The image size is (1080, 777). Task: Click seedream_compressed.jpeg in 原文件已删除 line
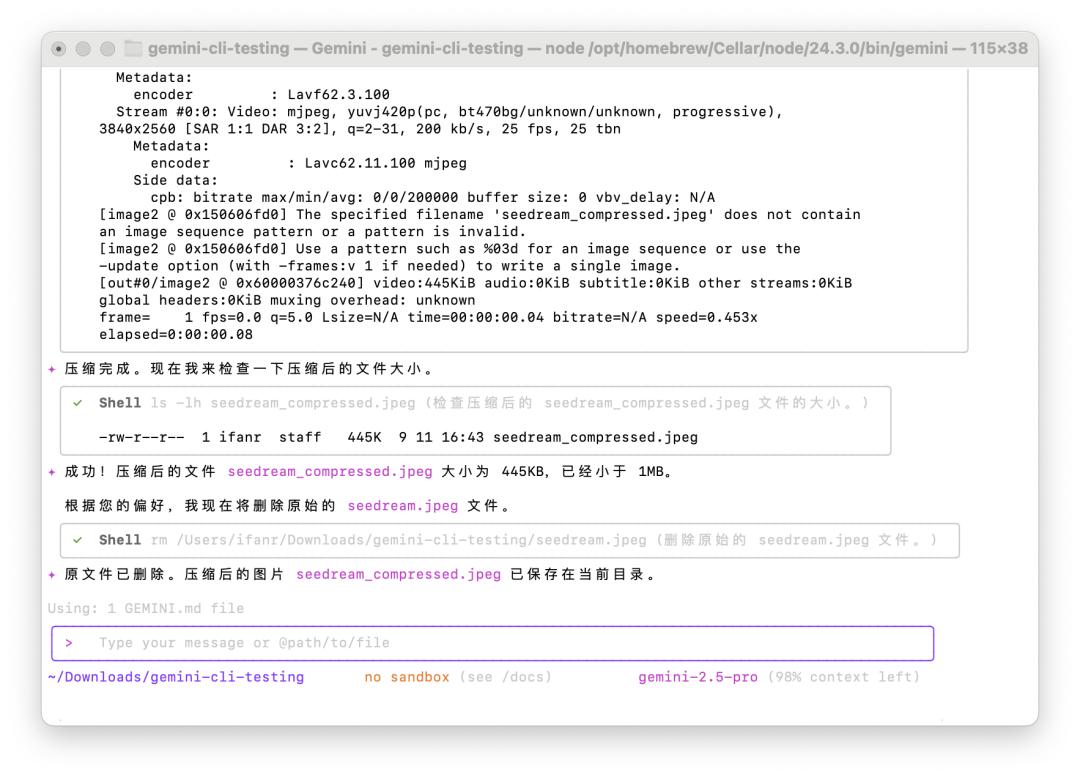pyautogui.click(x=399, y=574)
